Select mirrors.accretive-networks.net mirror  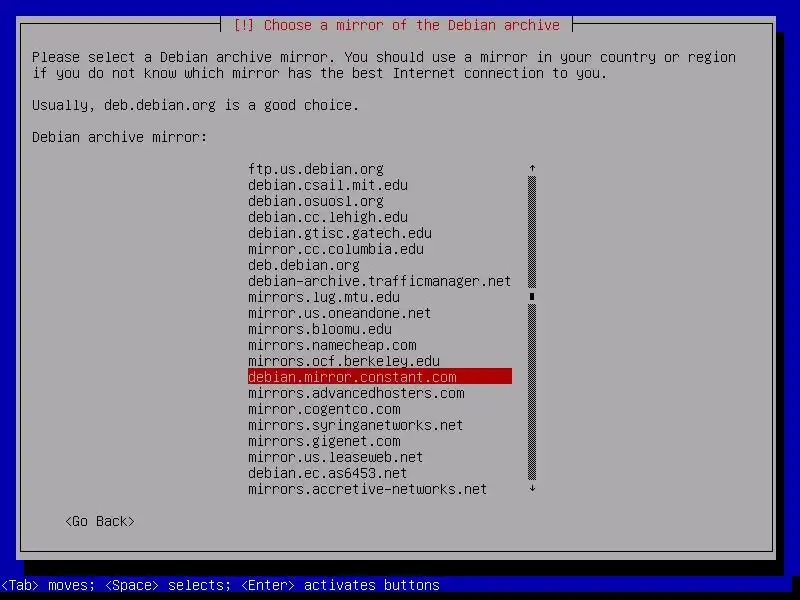point(367,489)
